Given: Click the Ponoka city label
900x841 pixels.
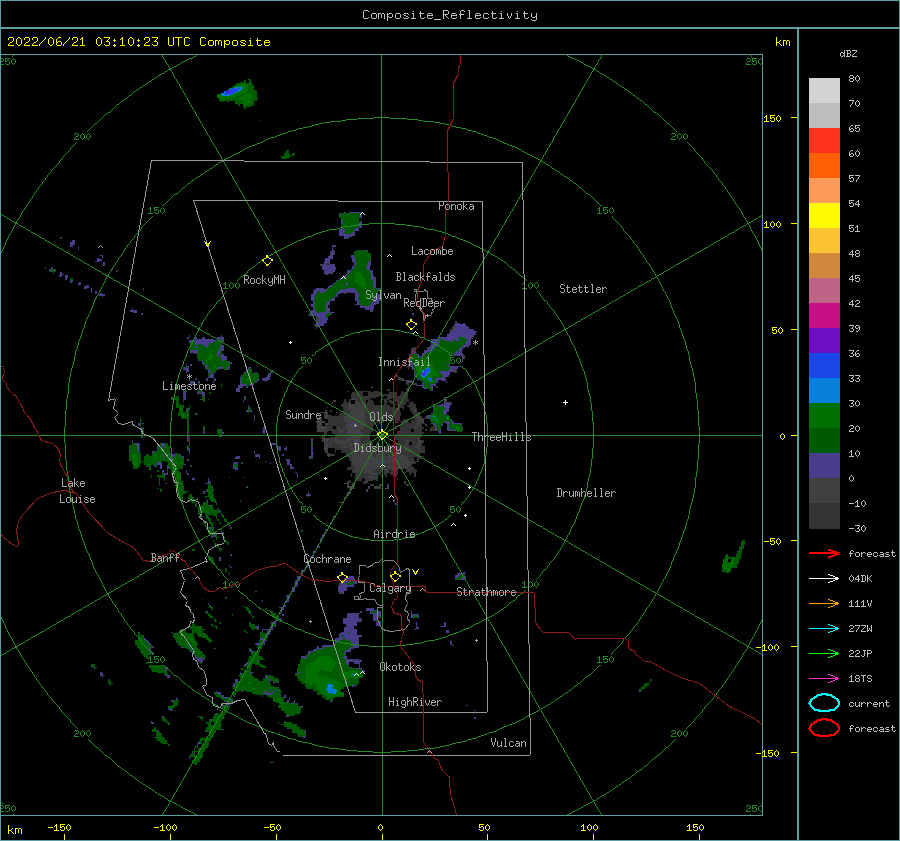Looking at the screenshot, I should (x=456, y=206).
